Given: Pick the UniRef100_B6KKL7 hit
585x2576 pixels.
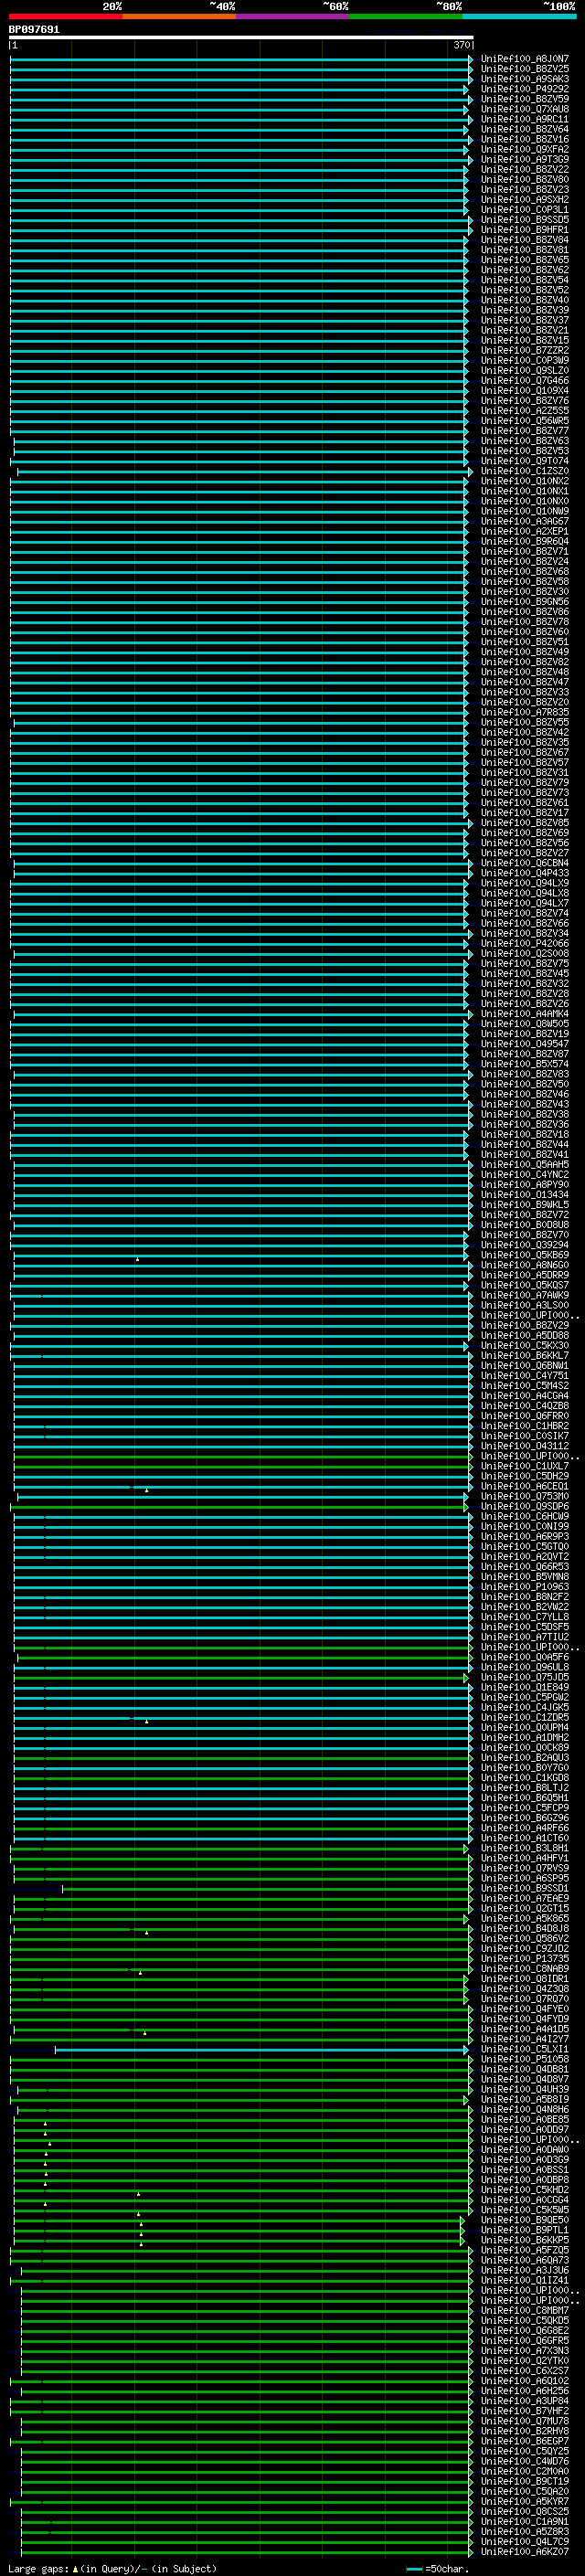Looking at the screenshot, I should tap(524, 1355).
